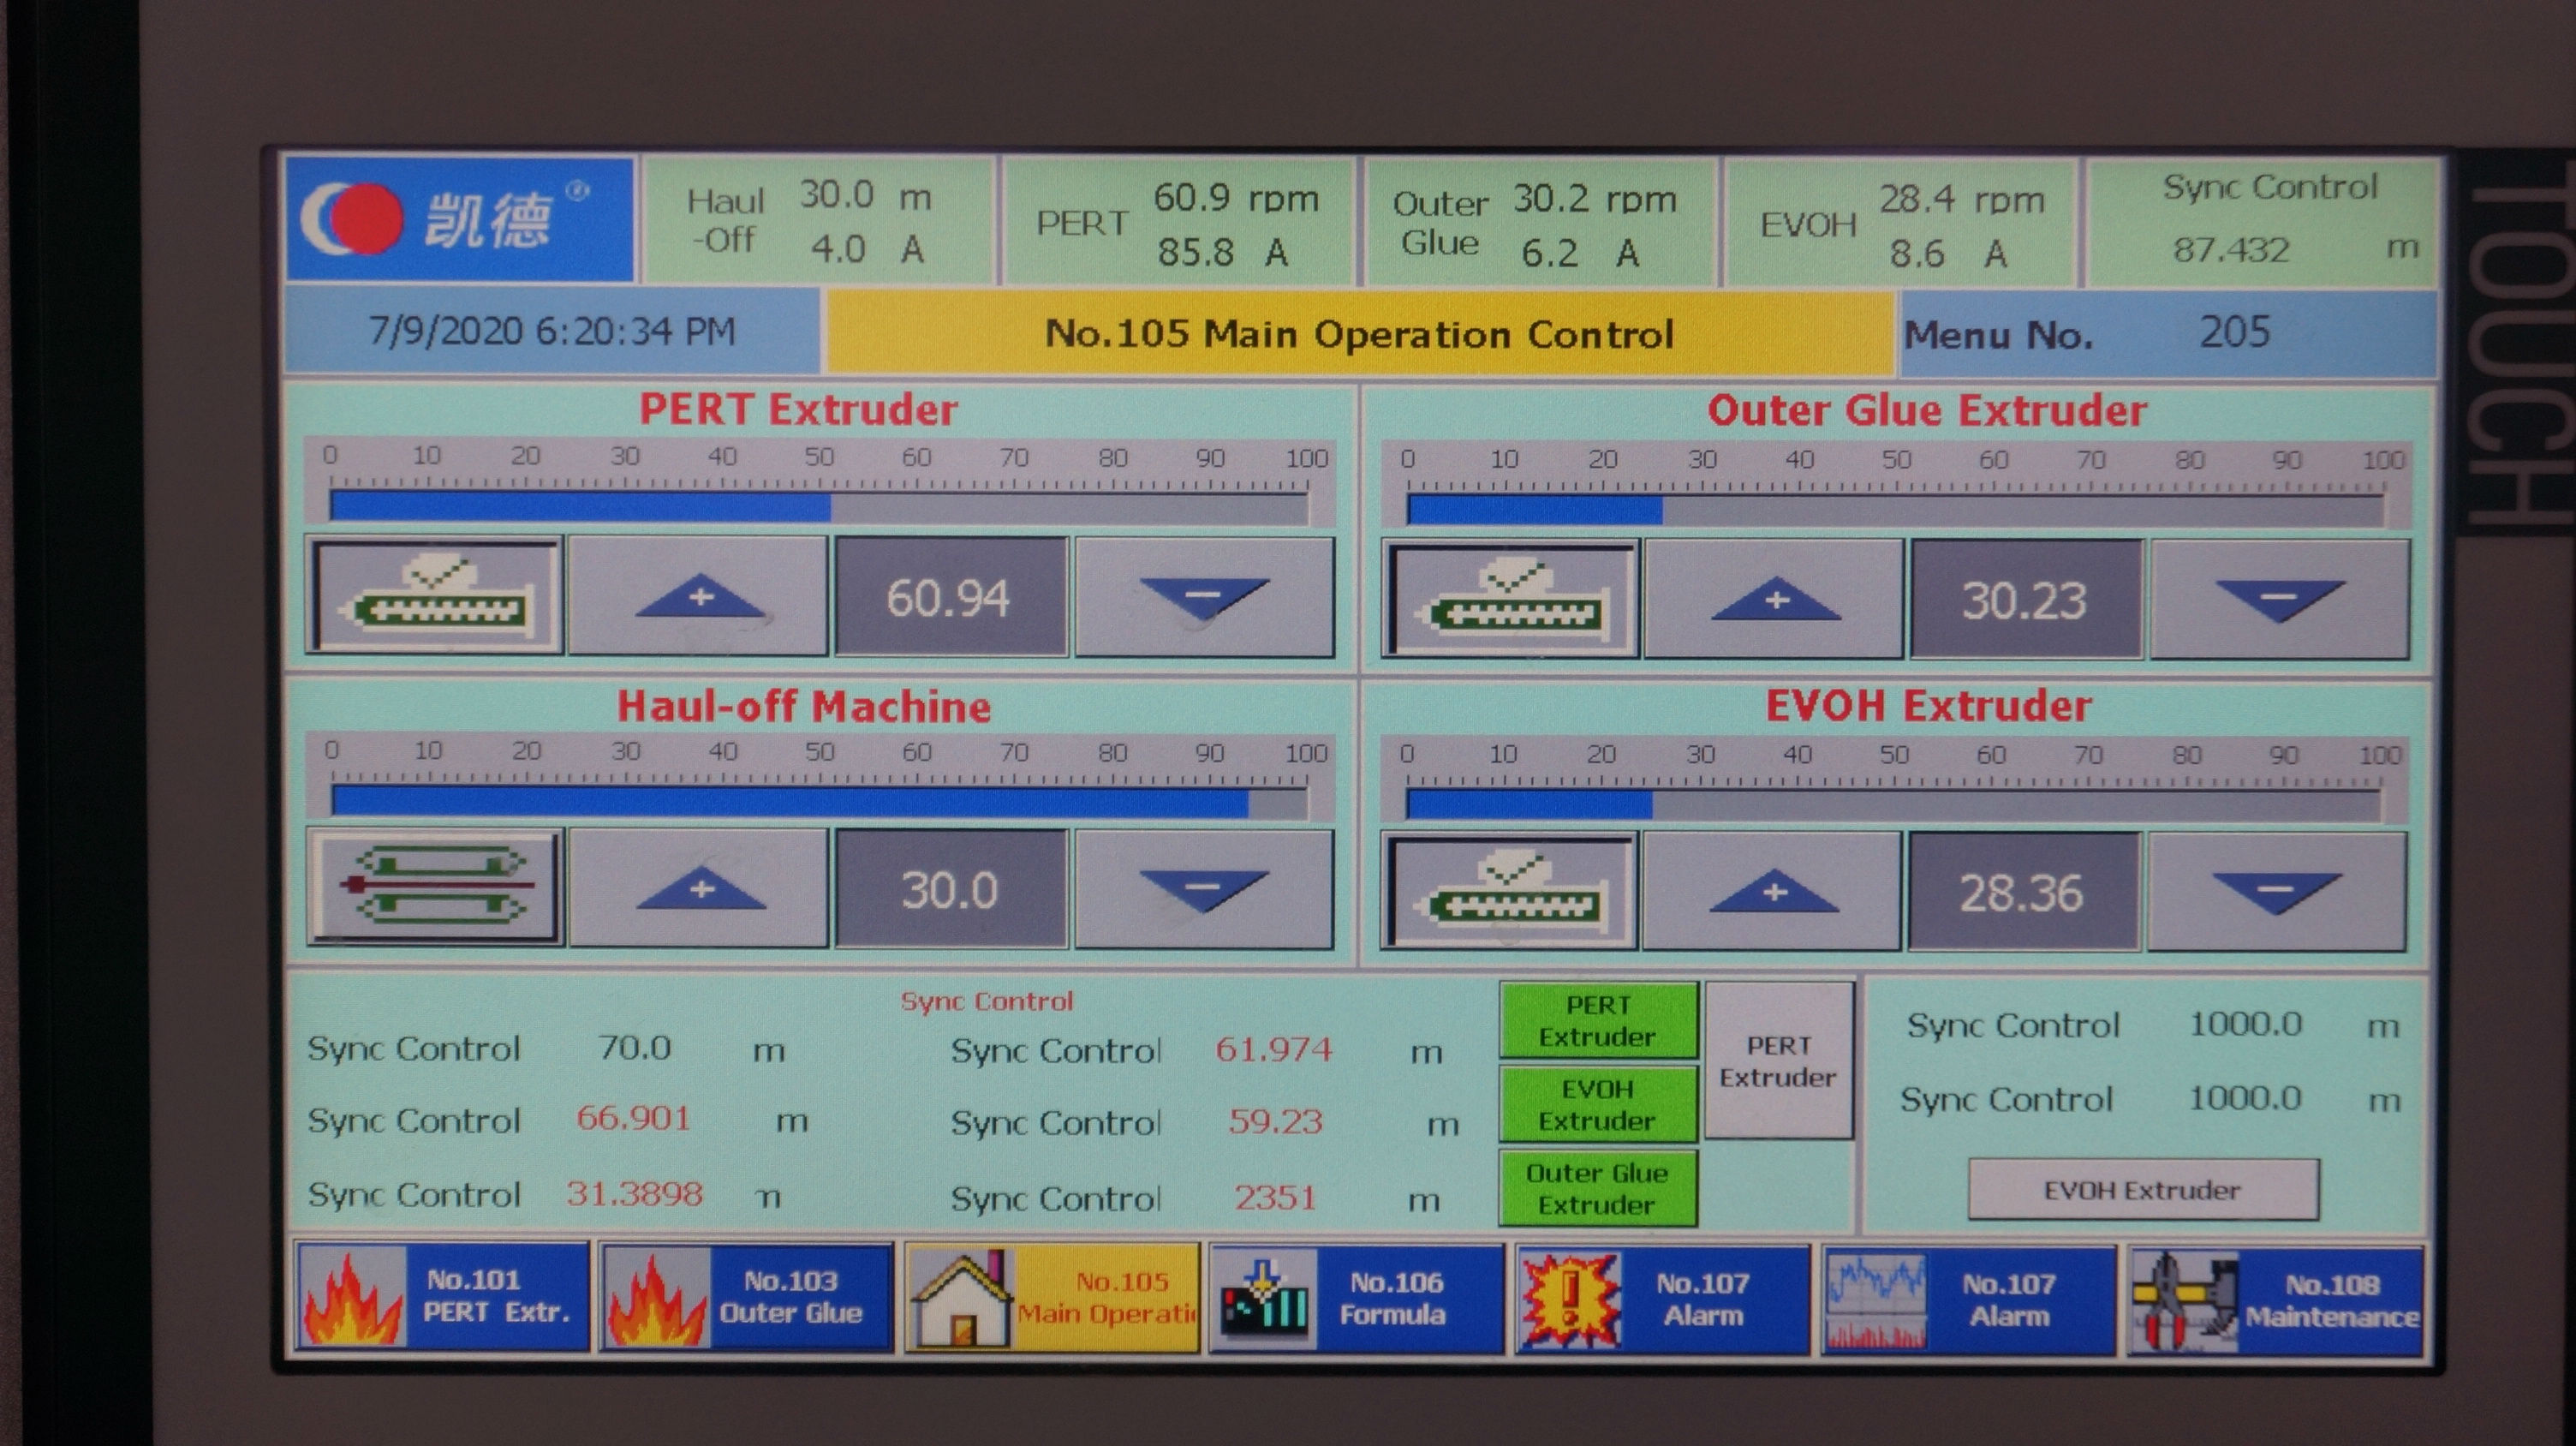
Task: Toggle the Haul-off Machine start icon
Action: point(435,887)
